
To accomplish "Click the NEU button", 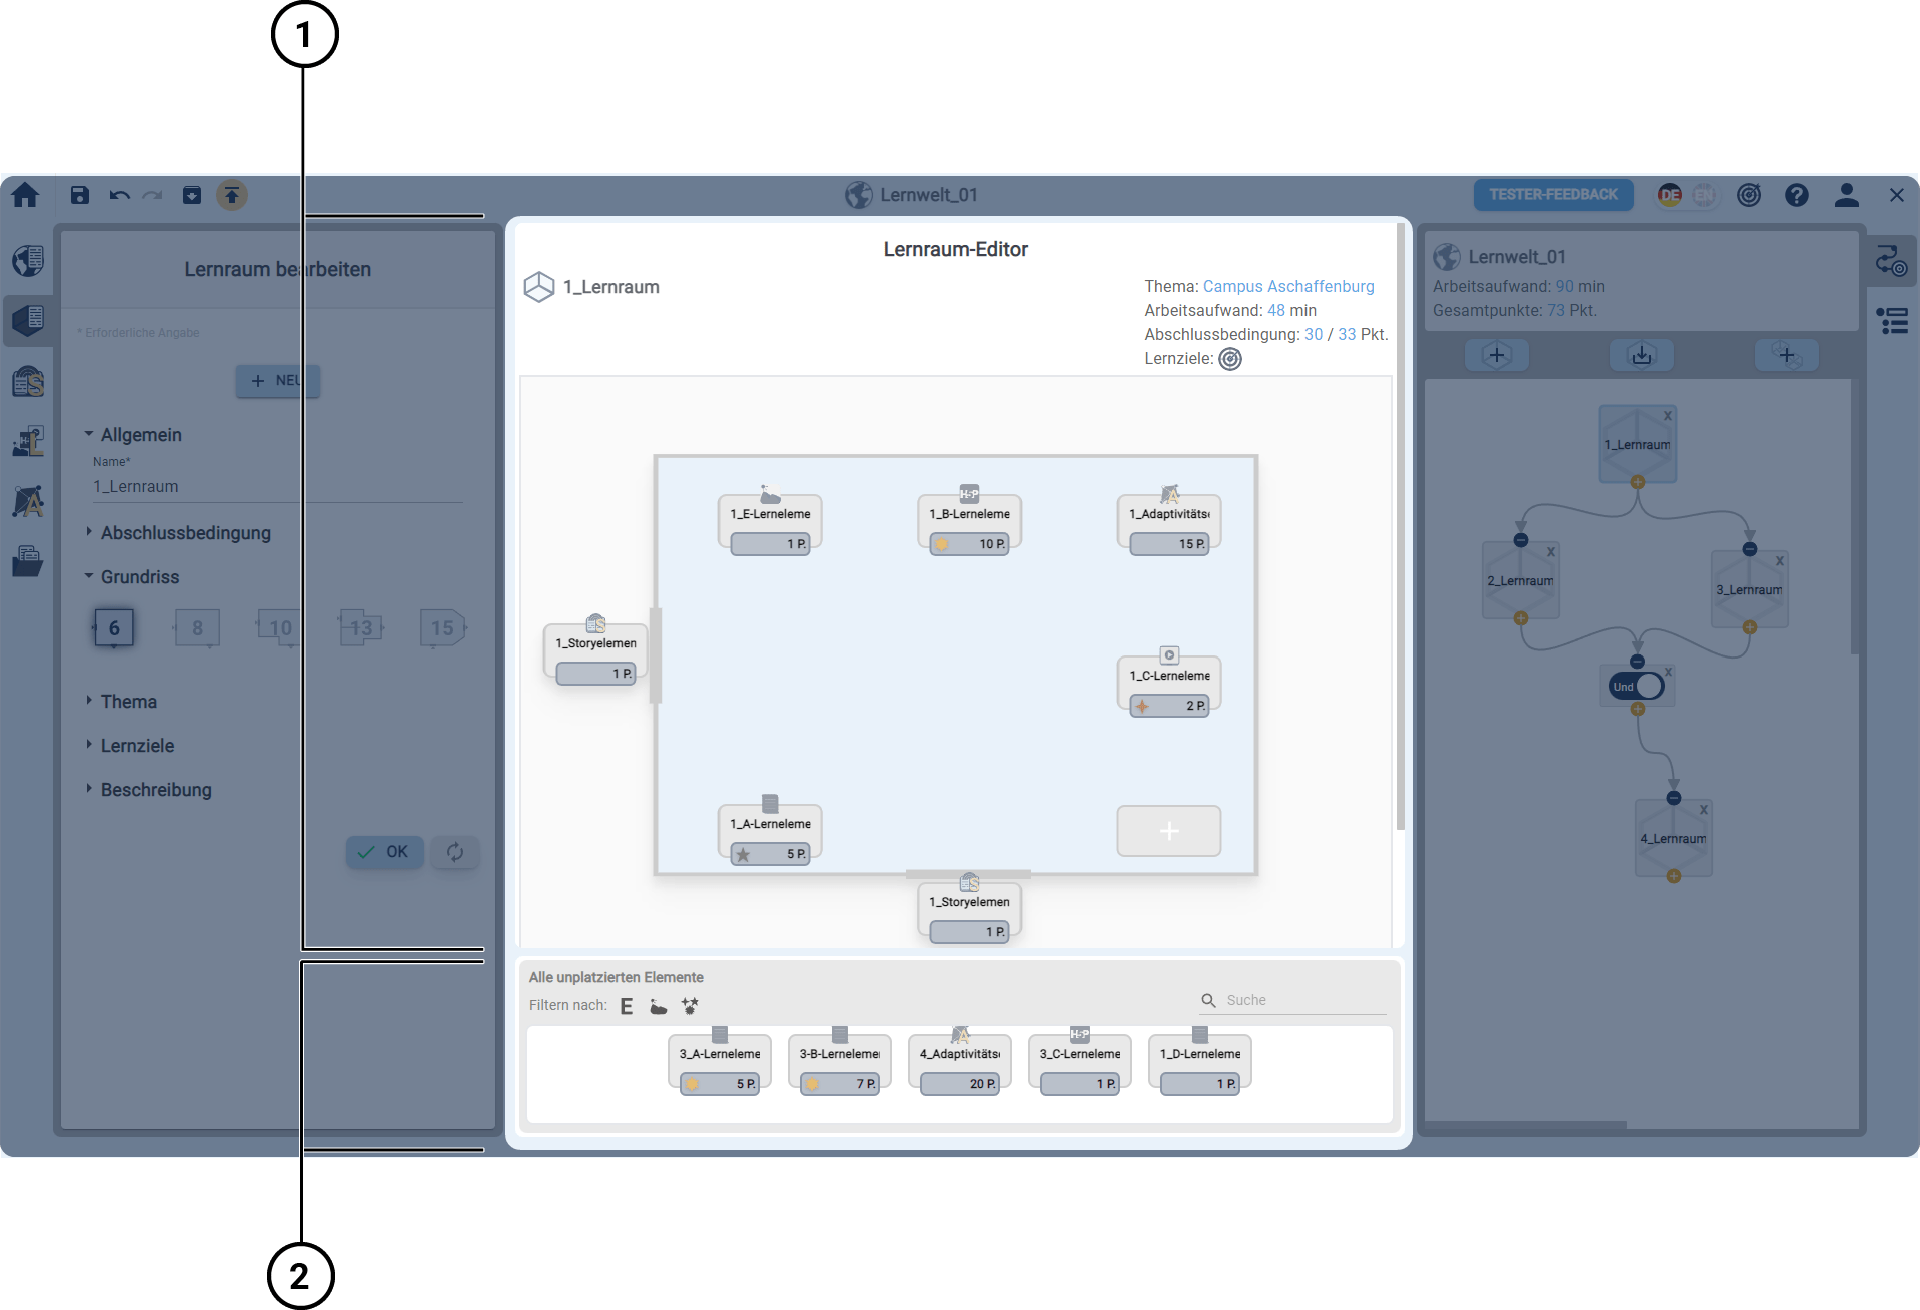I will pyautogui.click(x=278, y=381).
